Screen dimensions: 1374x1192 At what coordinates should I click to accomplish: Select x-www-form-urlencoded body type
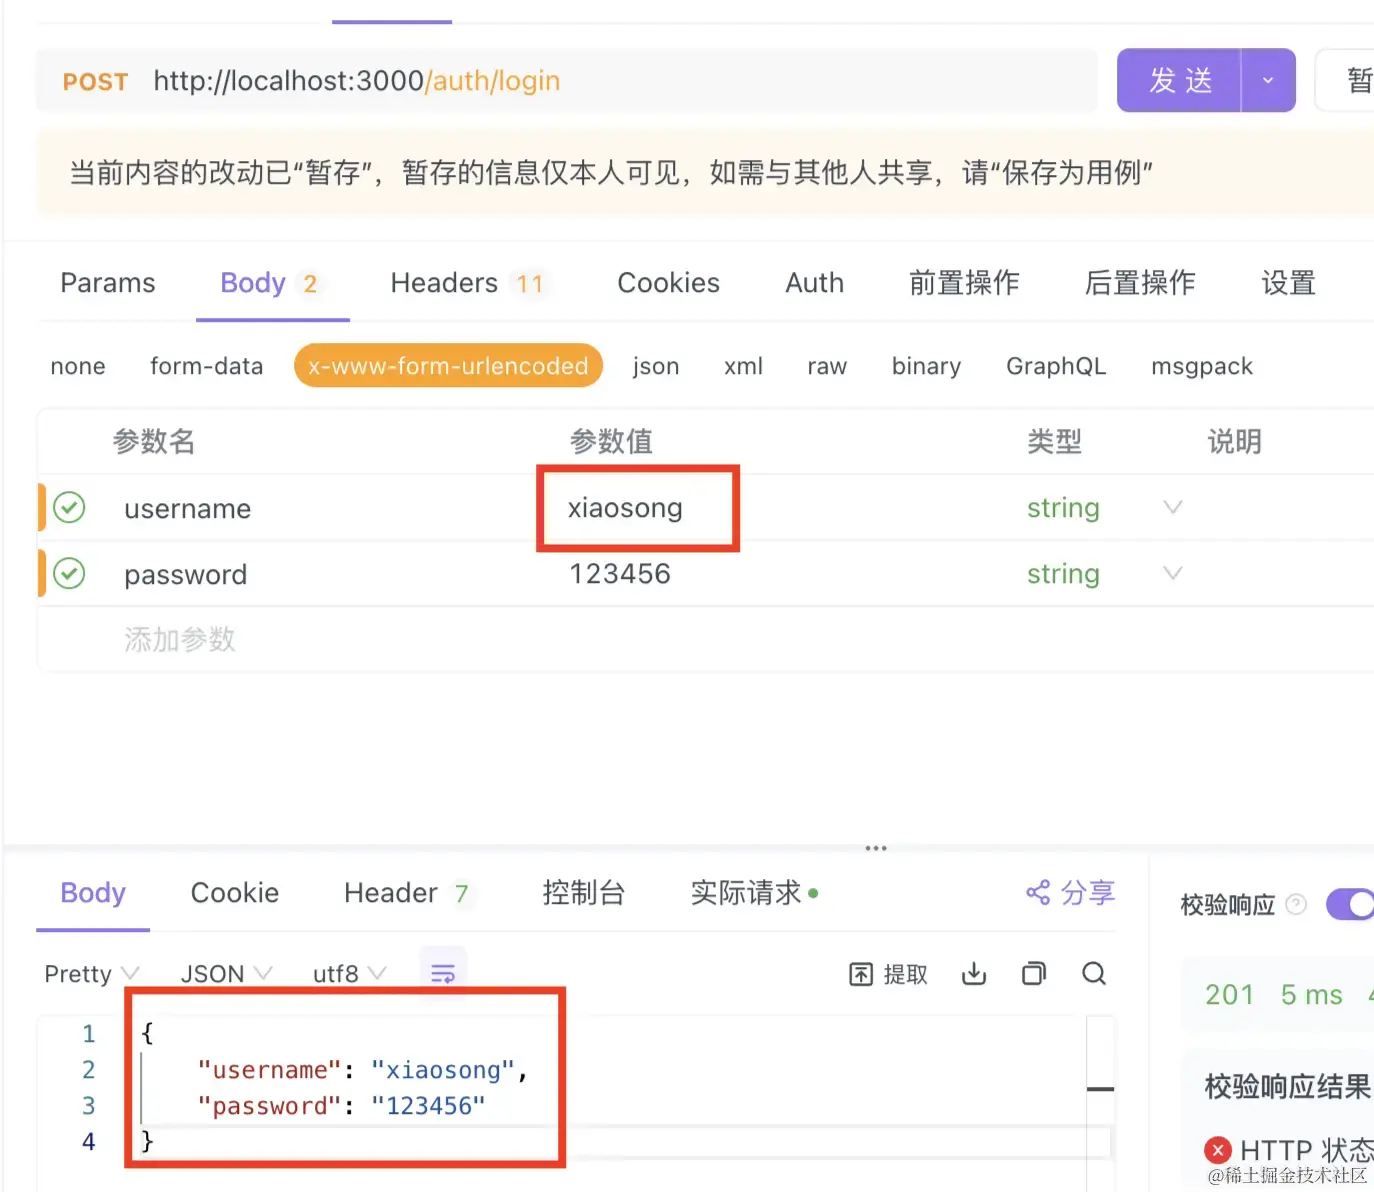pos(448,366)
